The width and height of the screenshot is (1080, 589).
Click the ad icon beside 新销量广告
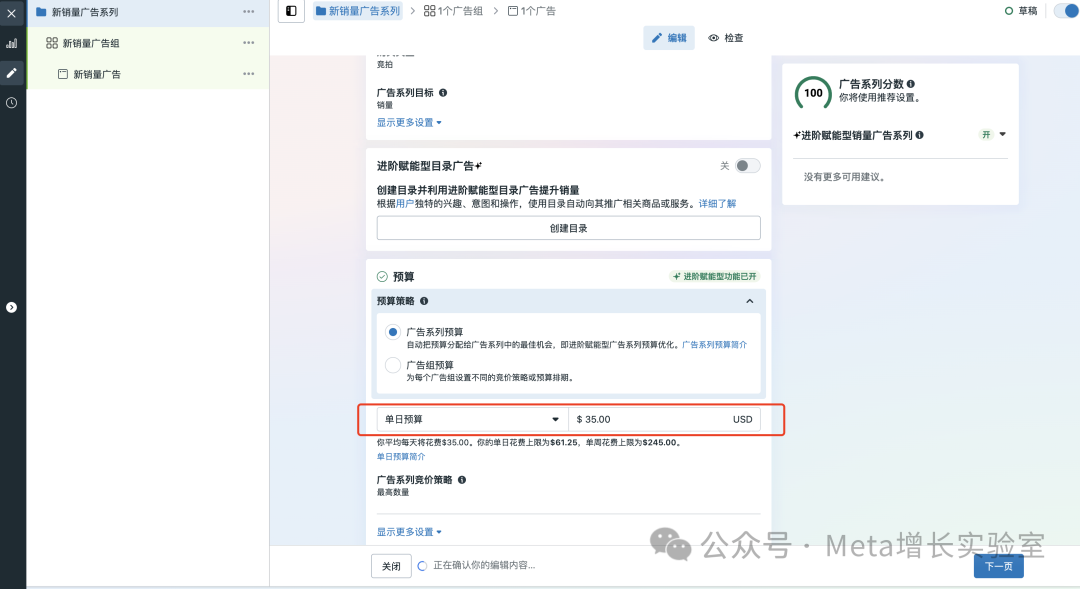pos(62,73)
